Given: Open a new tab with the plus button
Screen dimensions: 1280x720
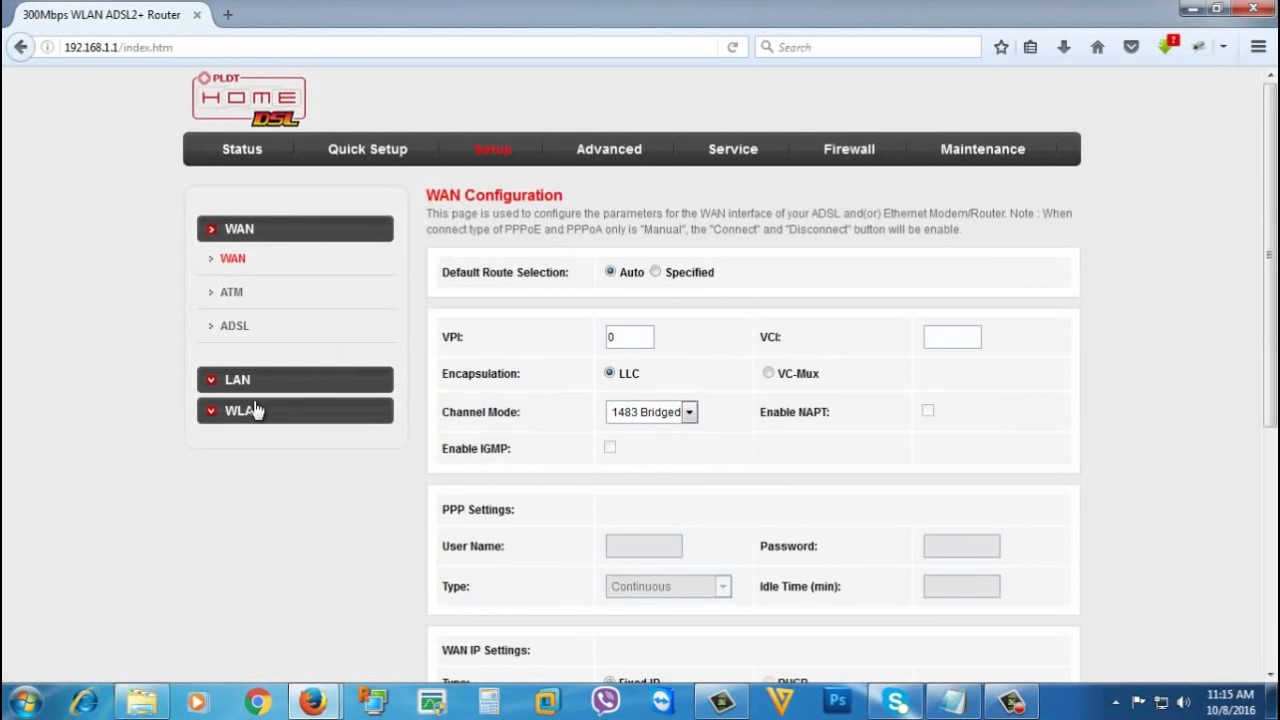Looking at the screenshot, I should click(x=228, y=15).
